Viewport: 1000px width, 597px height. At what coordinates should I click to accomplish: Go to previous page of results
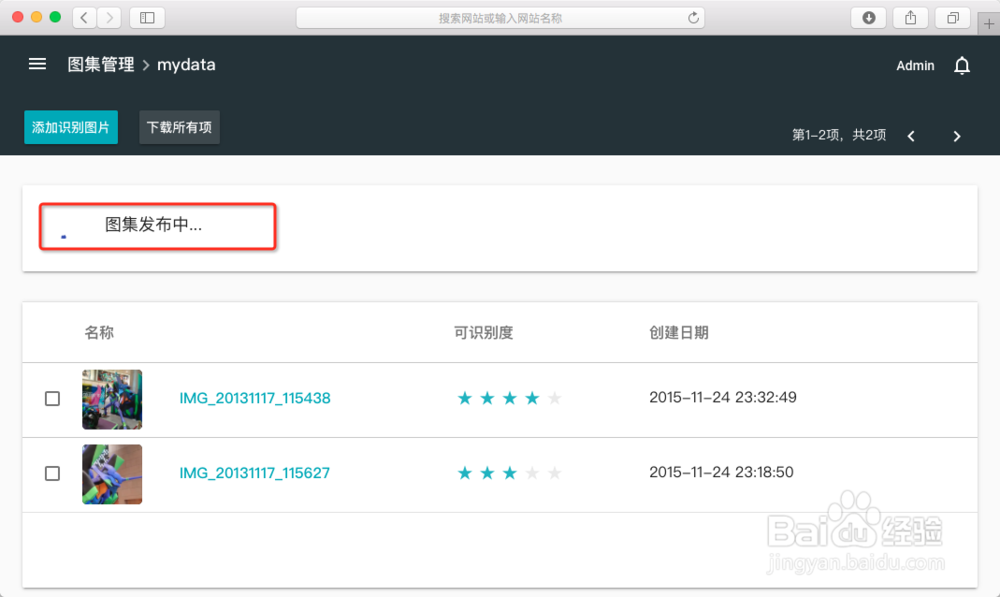(911, 136)
